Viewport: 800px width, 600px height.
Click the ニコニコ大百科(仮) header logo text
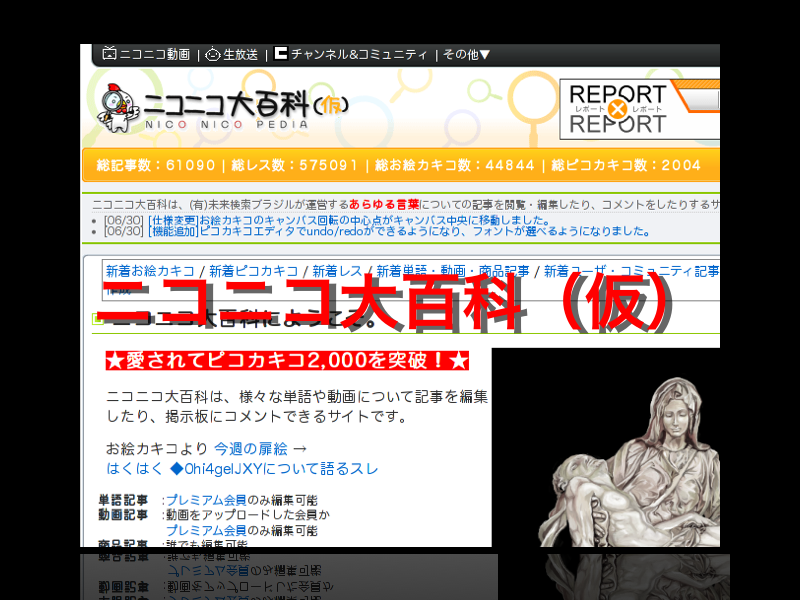pos(245,110)
